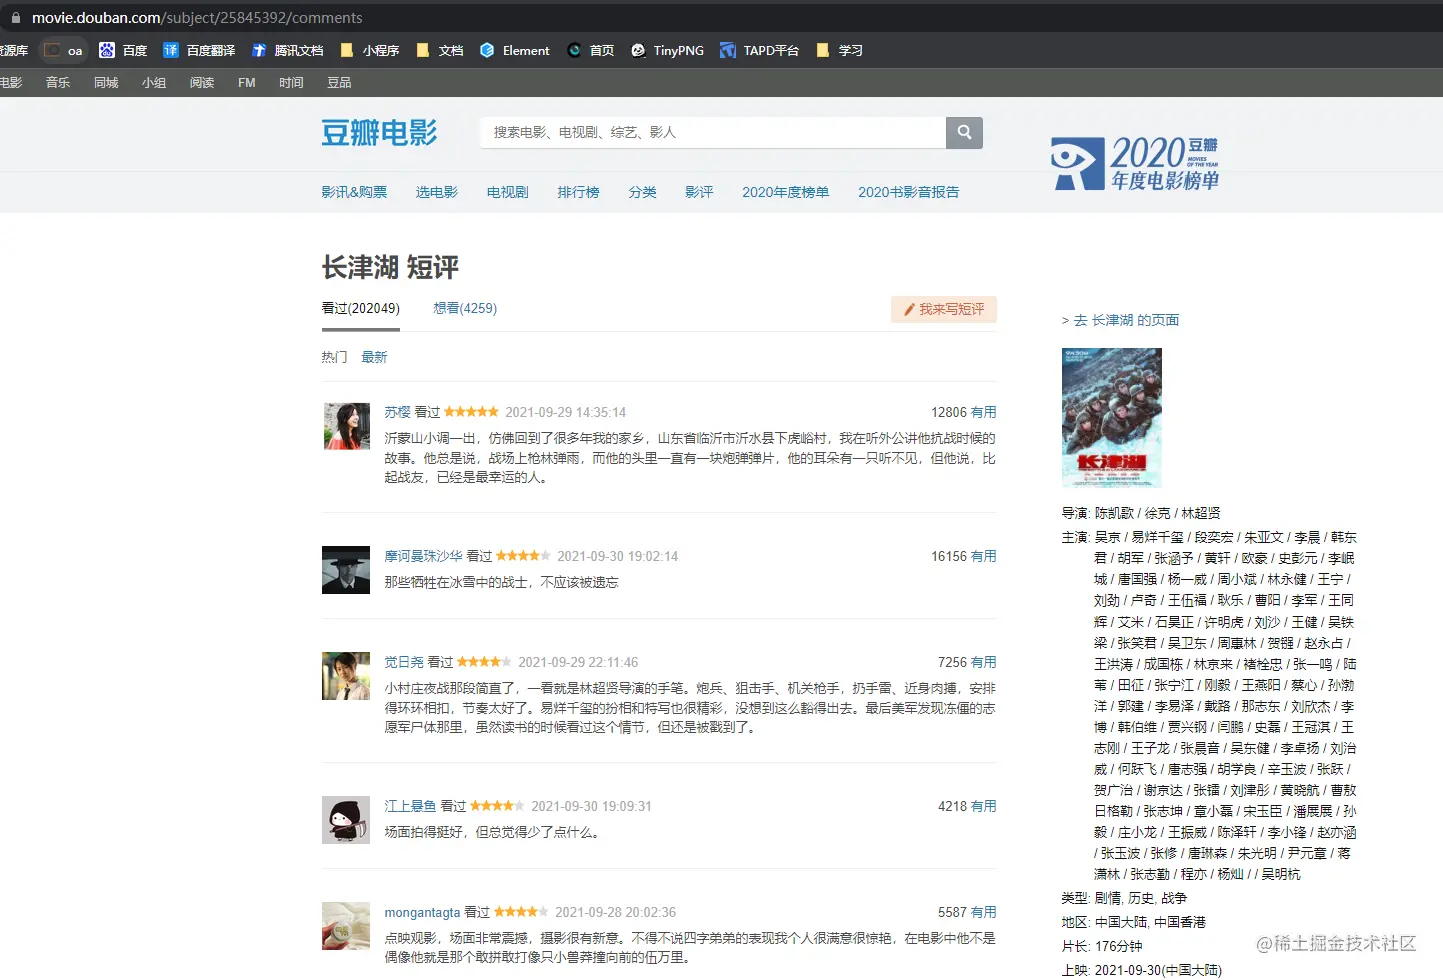Sort comments by 最新

(x=374, y=357)
